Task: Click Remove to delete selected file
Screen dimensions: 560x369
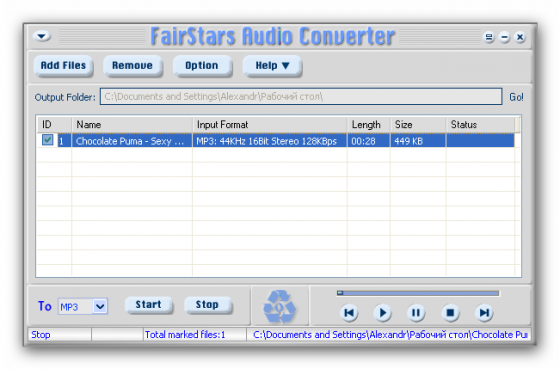Action: (132, 66)
